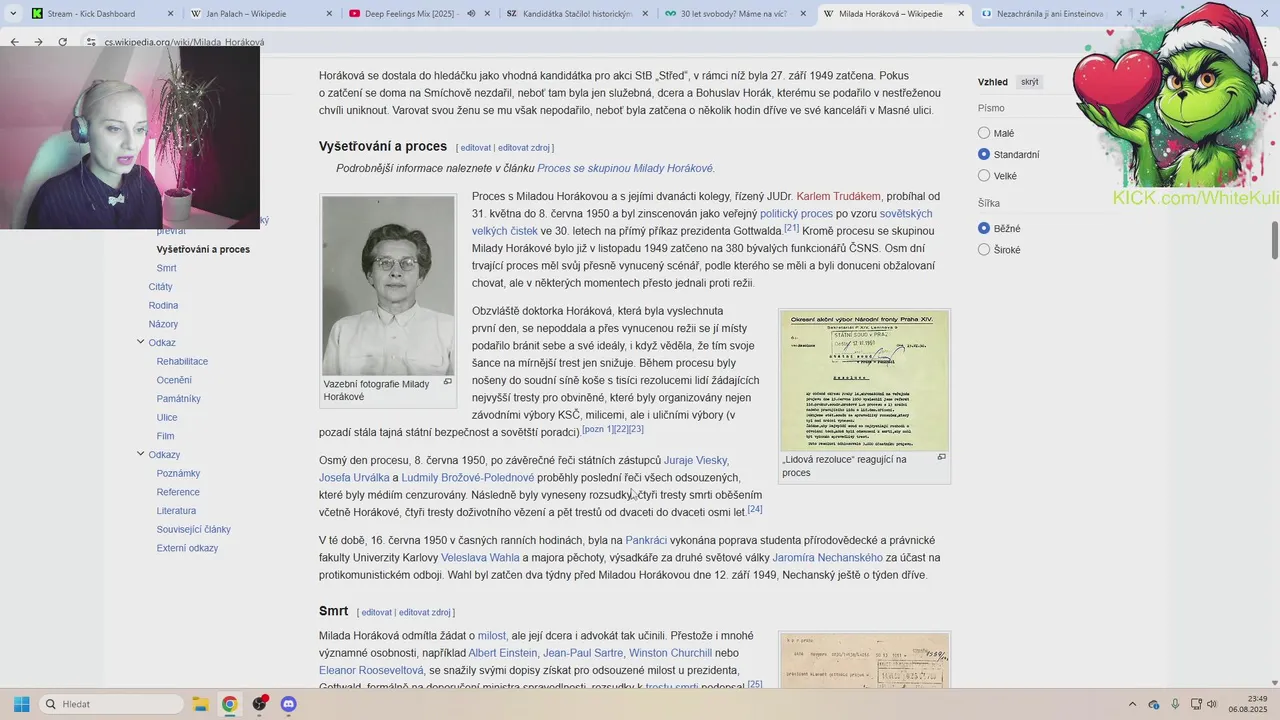The height and width of the screenshot is (720, 1280).
Task: Collapse the Odkaz section in contents
Action: coord(140,342)
